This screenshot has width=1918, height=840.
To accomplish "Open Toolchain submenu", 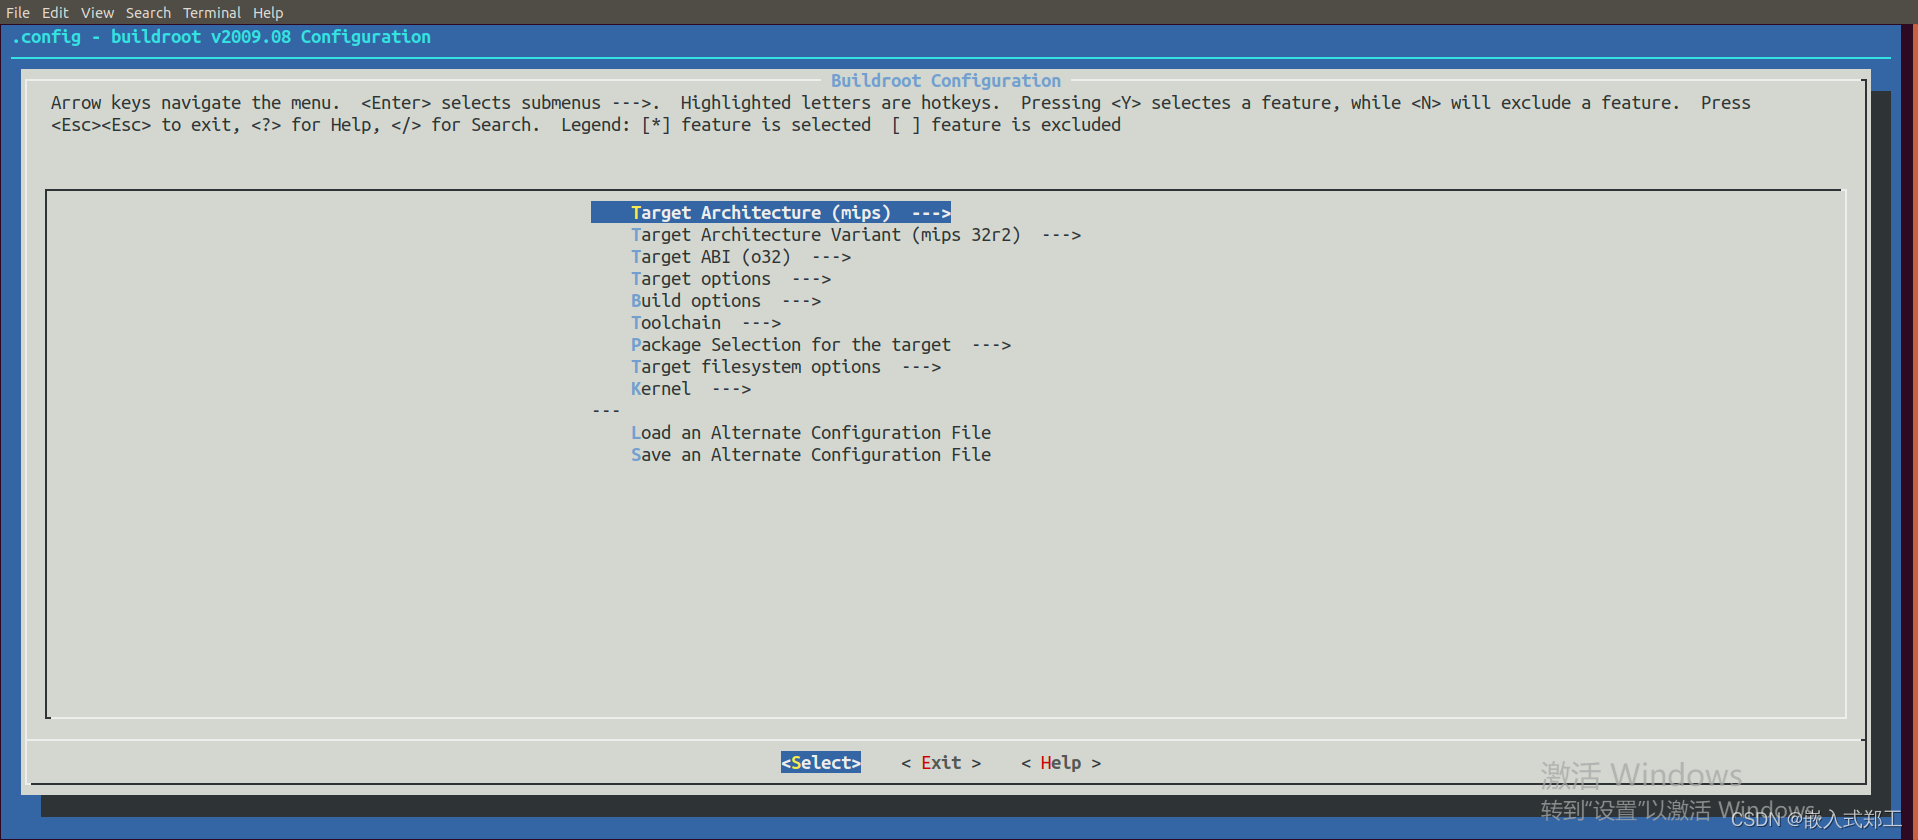I will (x=706, y=322).
